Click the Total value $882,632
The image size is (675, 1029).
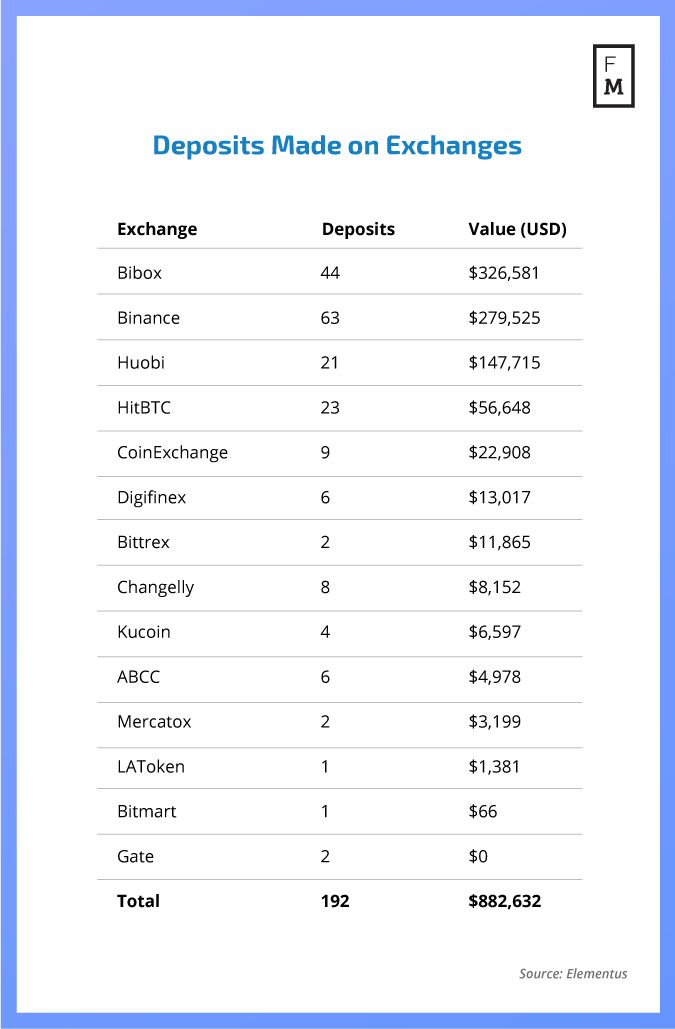point(504,901)
